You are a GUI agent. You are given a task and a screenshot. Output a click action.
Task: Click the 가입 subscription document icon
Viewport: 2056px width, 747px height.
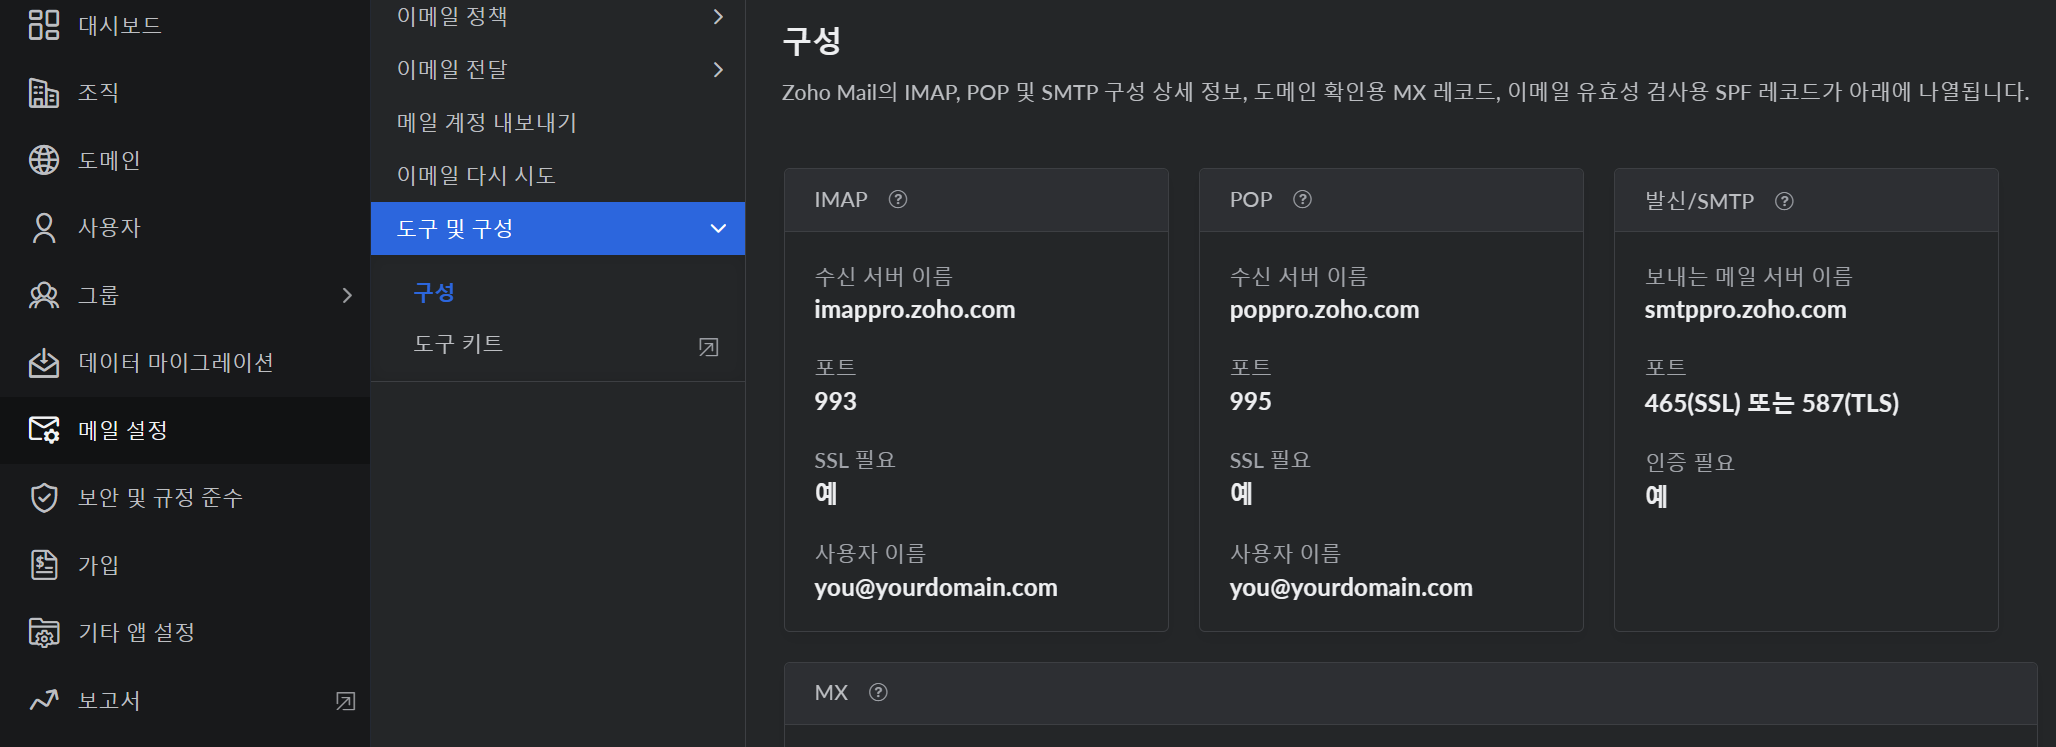[x=44, y=565]
